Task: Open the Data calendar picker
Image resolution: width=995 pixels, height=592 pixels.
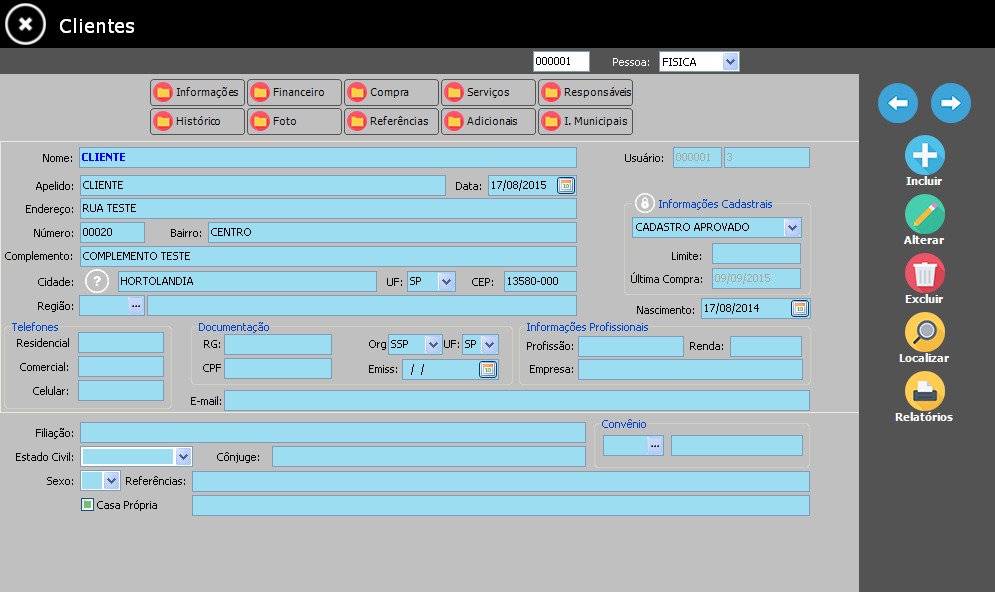Action: 565,185
